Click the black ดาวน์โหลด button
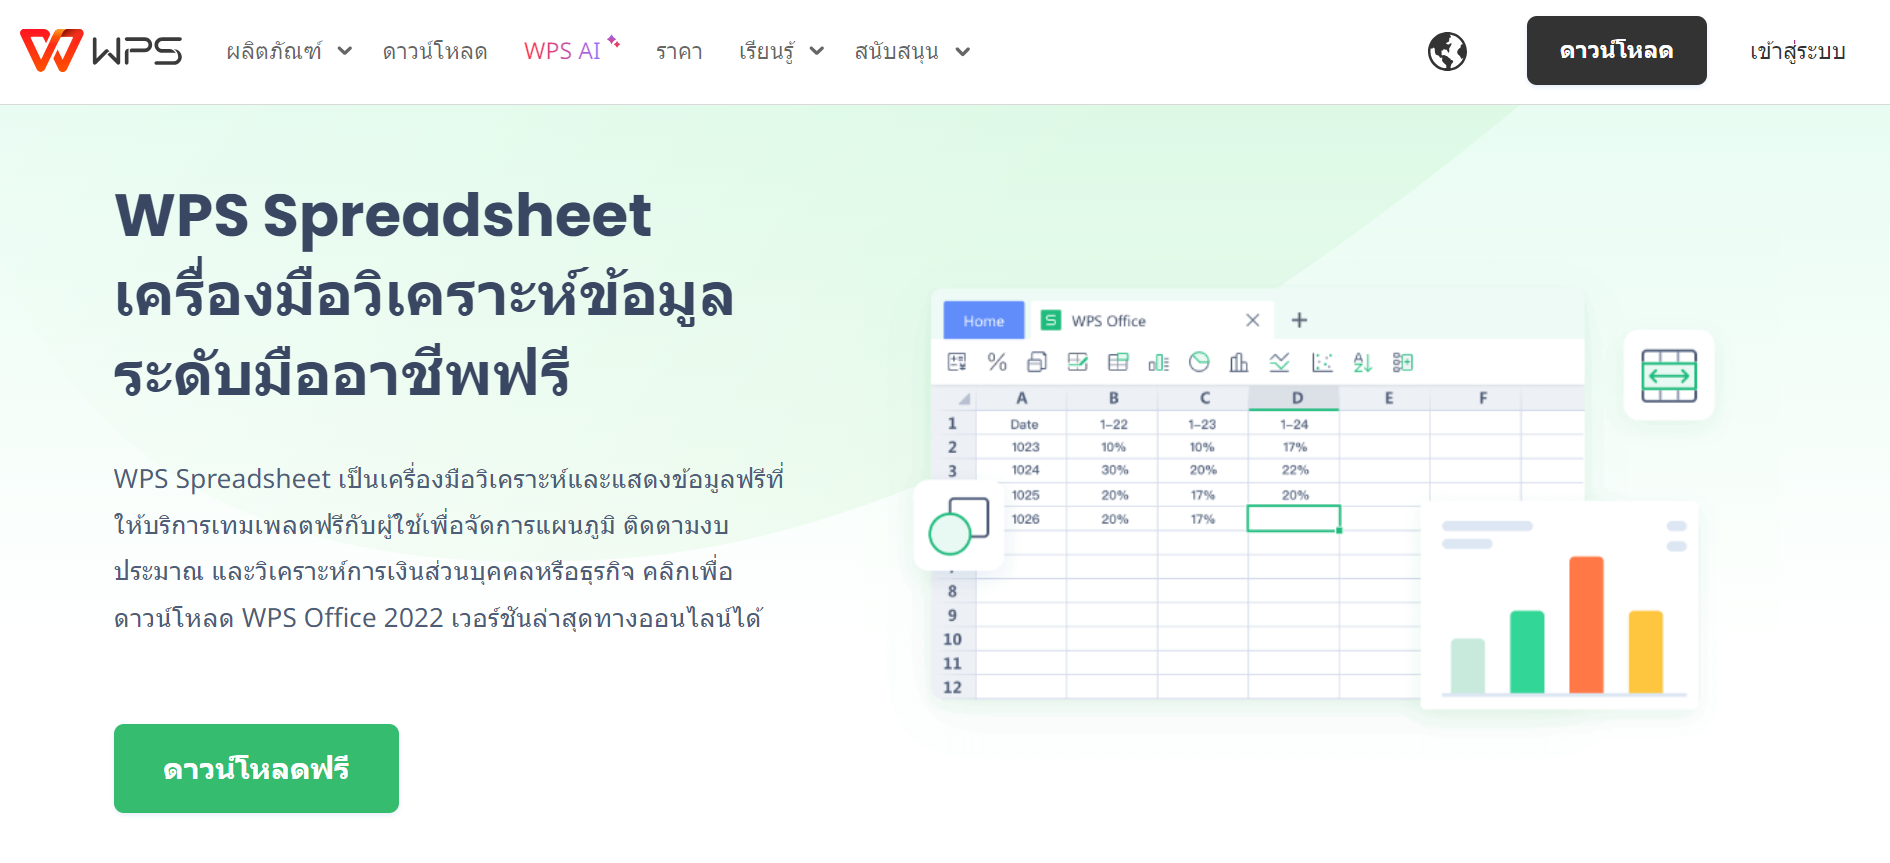1890x863 pixels. coord(1616,51)
